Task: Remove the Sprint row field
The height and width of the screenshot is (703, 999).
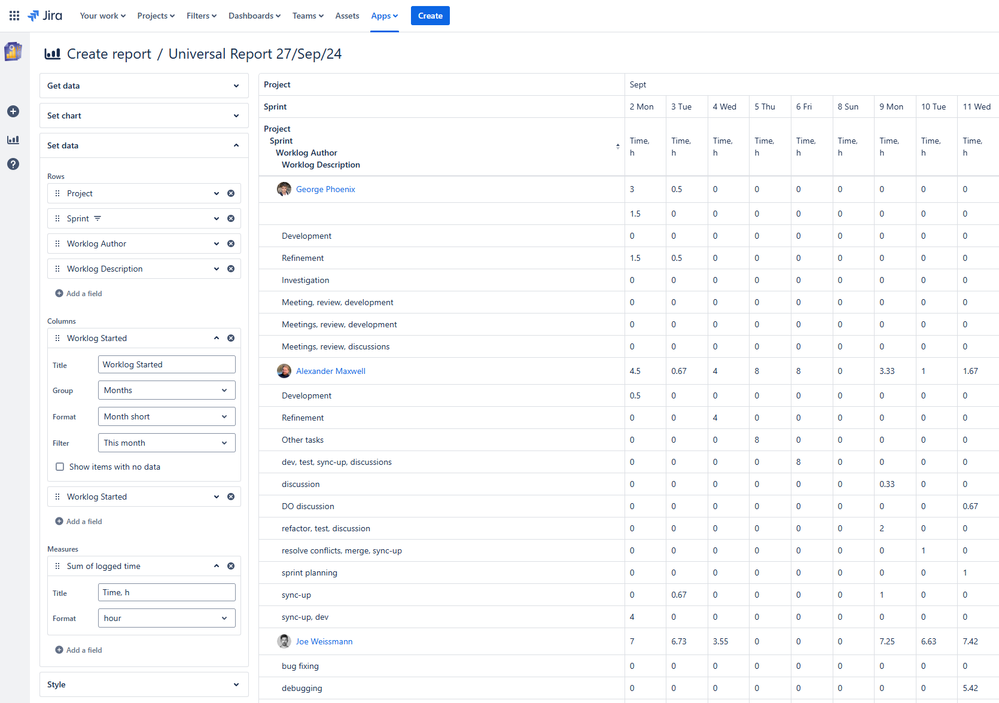Action: tap(231, 219)
